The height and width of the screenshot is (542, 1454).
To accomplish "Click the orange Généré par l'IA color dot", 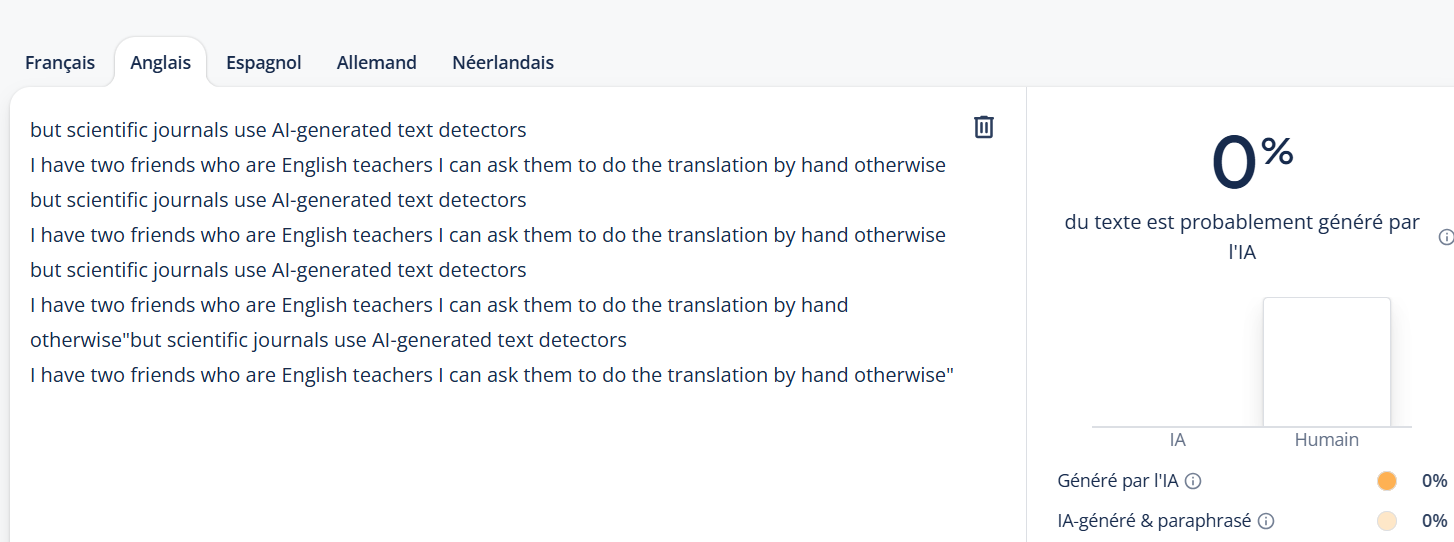I will click(x=1386, y=481).
